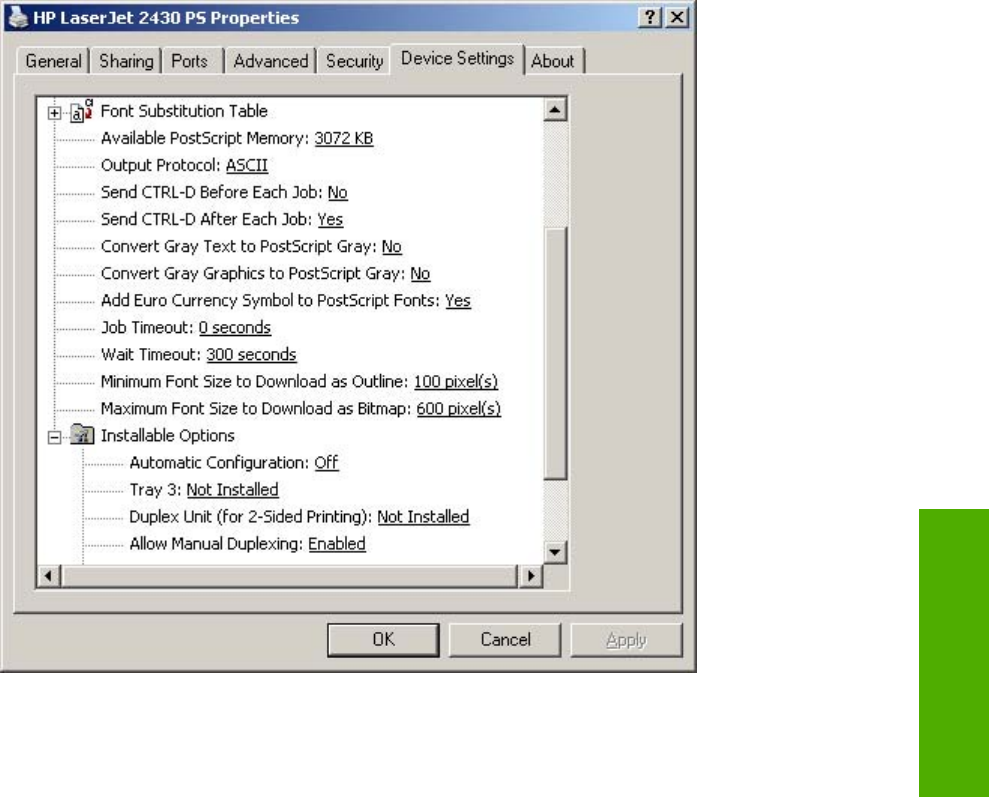This screenshot has height=797, width=989.
Task: Click the Font Substitution Table icon
Action: point(81,111)
